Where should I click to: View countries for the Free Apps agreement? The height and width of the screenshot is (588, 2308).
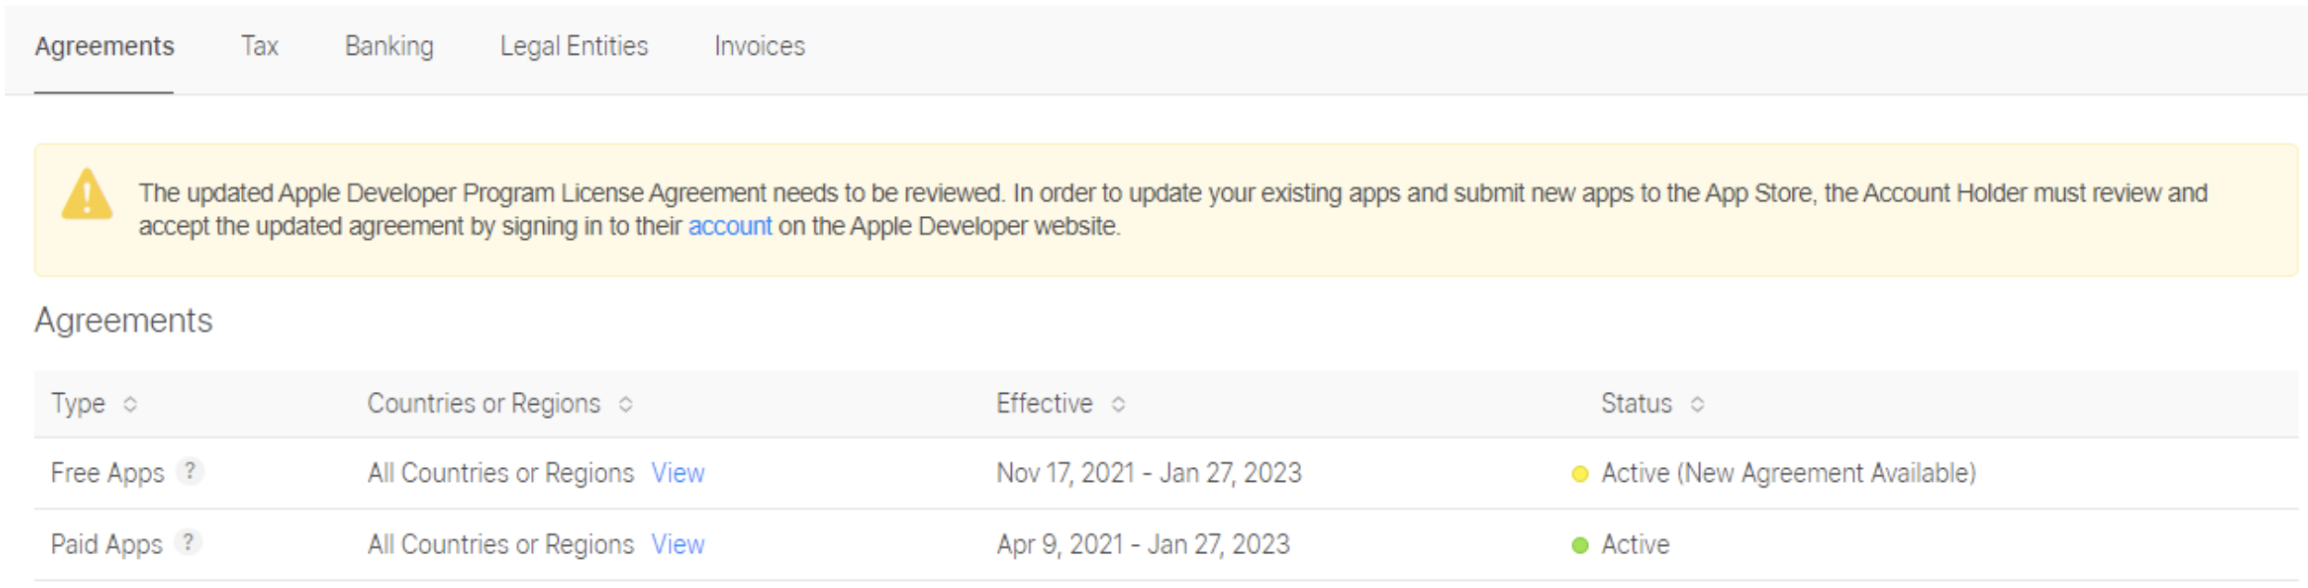click(678, 473)
